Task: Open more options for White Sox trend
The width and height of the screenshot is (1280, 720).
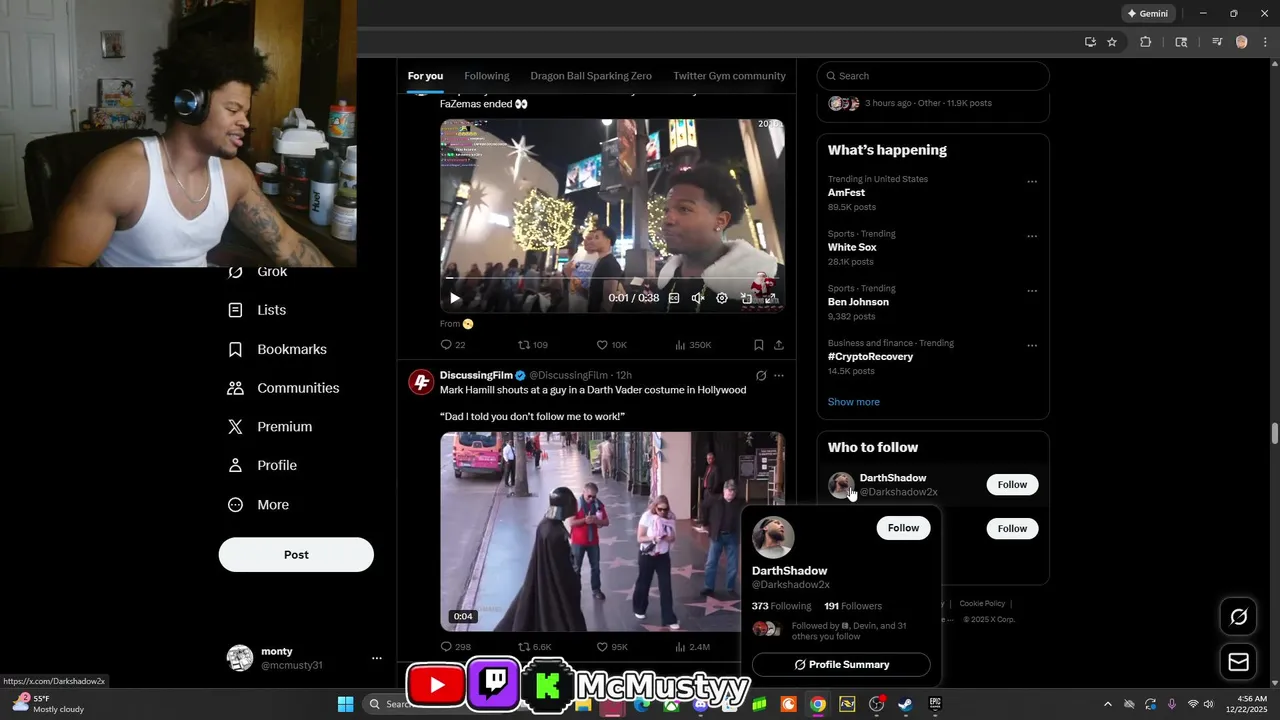Action: 1032,237
